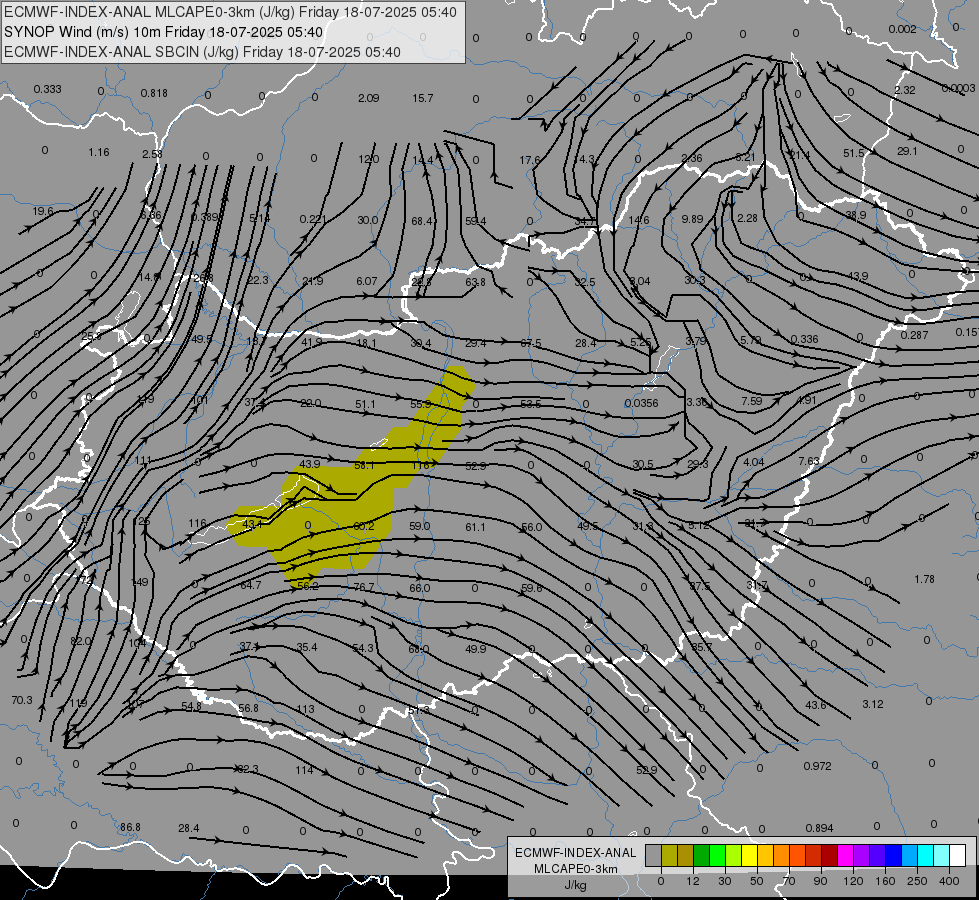Select the map value 76.7

click(363, 587)
